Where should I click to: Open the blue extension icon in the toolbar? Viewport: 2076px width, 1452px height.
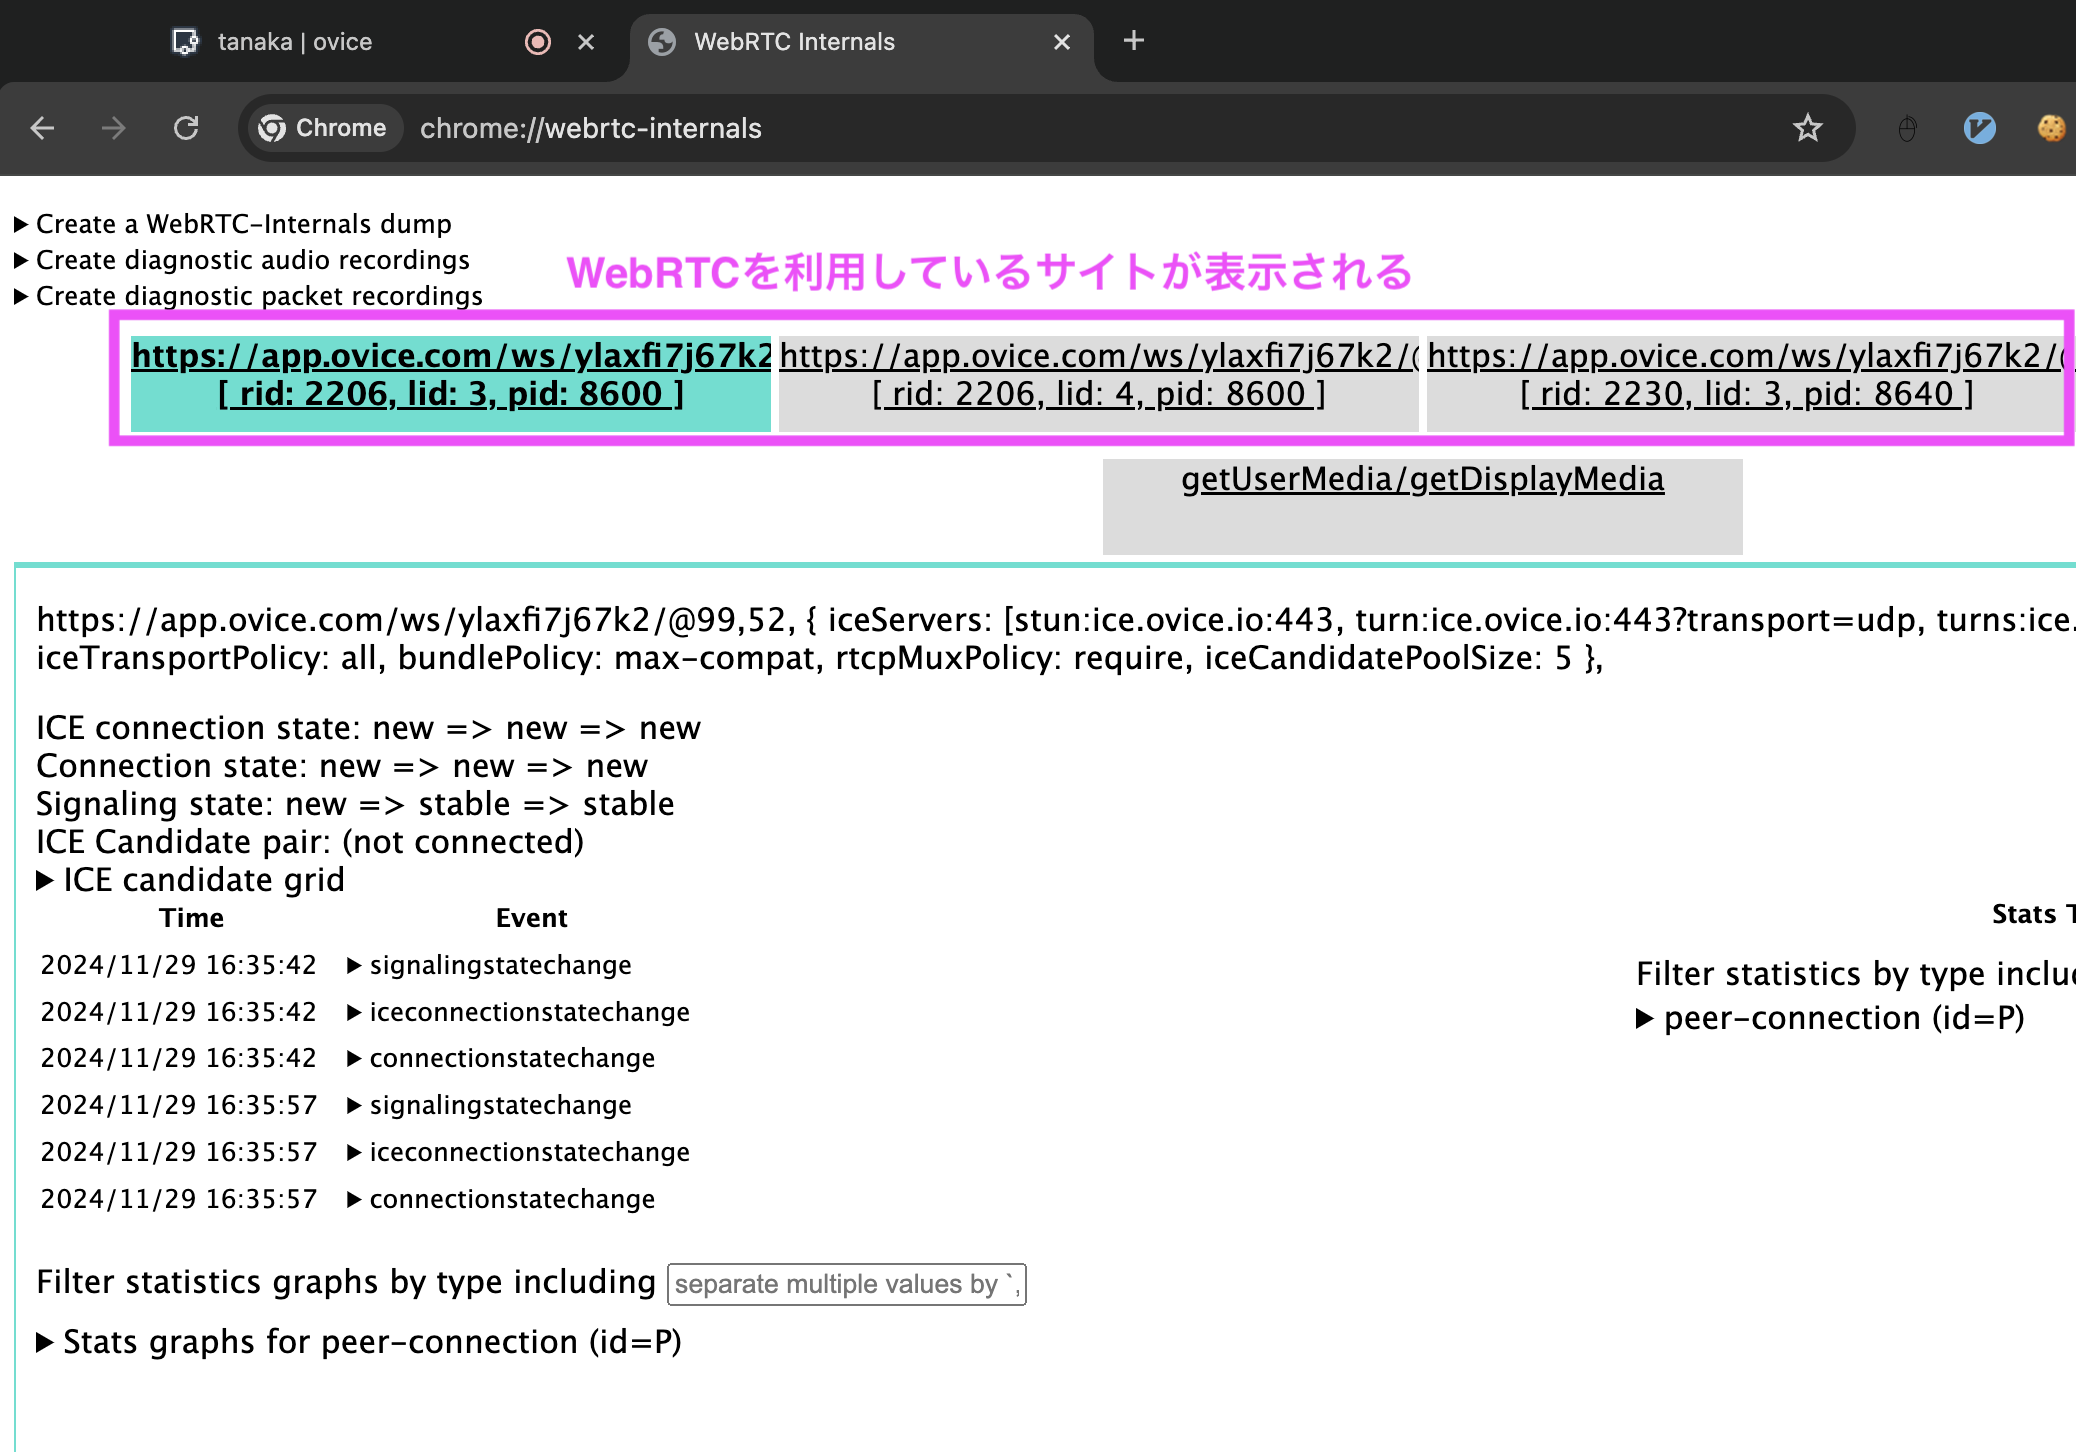click(x=1980, y=128)
